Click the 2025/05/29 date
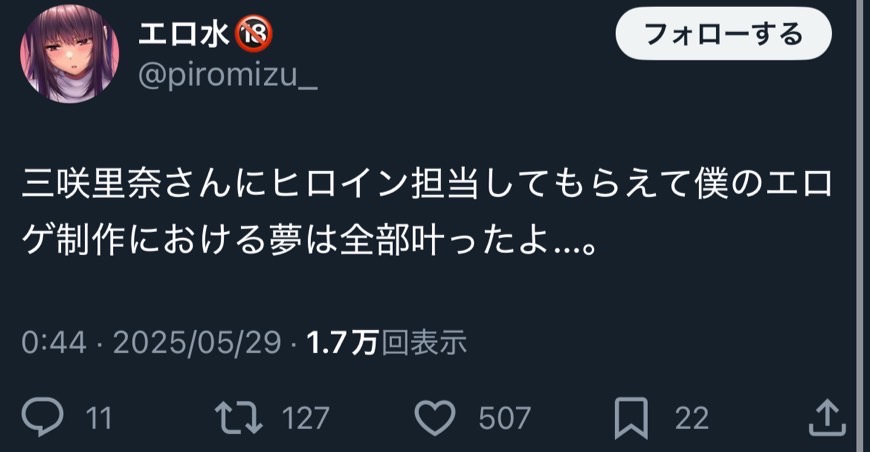The image size is (870, 452). point(198,342)
